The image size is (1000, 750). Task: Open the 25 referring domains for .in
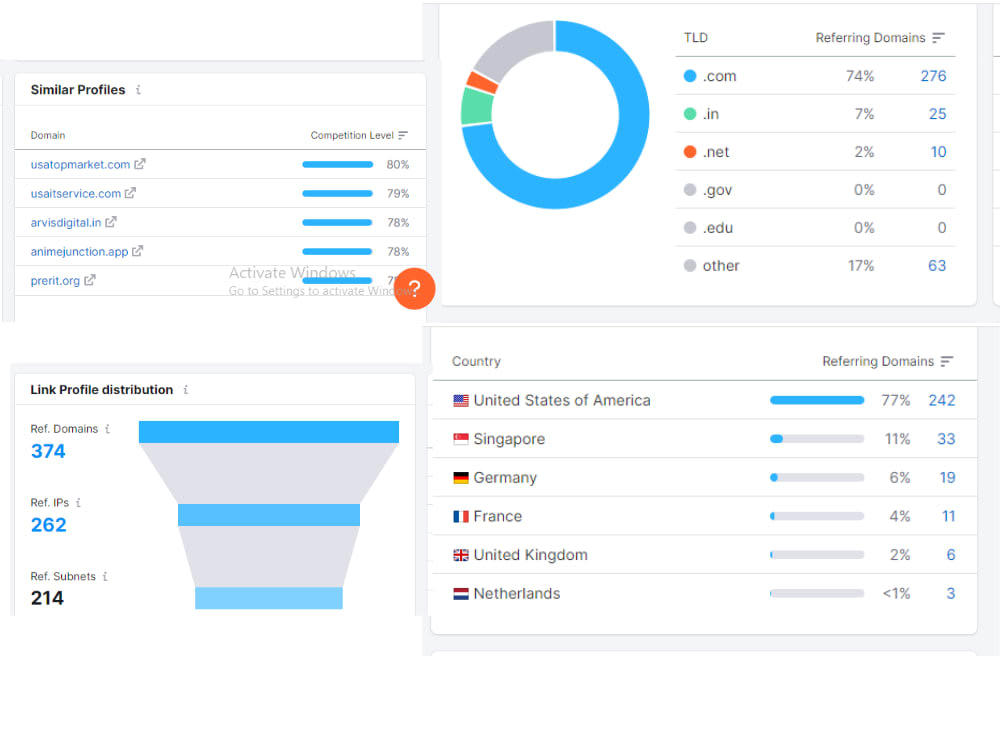tap(938, 114)
